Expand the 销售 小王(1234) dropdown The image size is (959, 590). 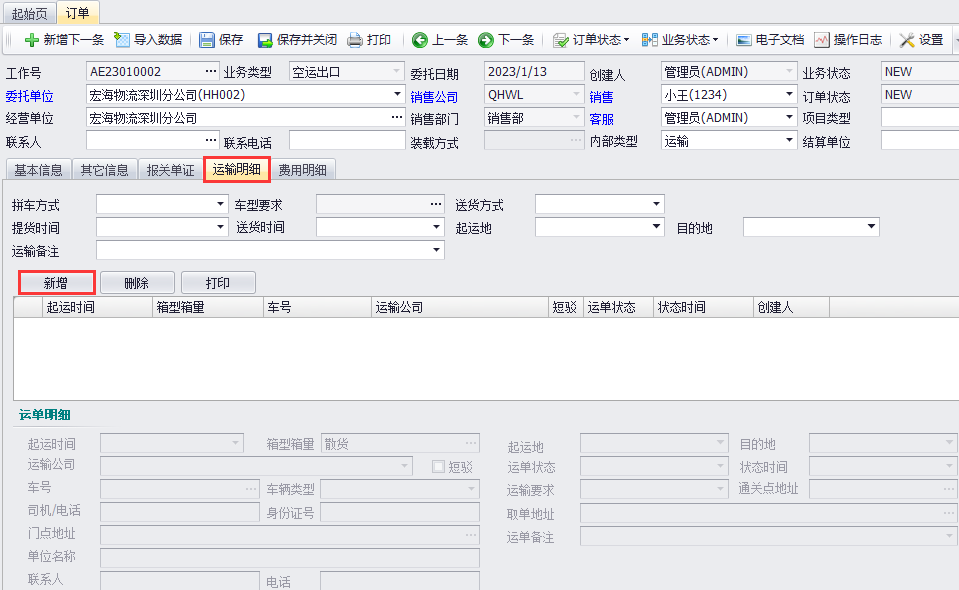(x=789, y=95)
